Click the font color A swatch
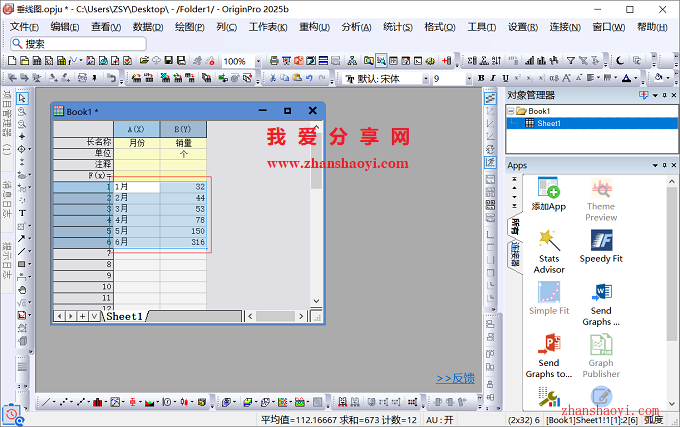 pyautogui.click(x=626, y=78)
